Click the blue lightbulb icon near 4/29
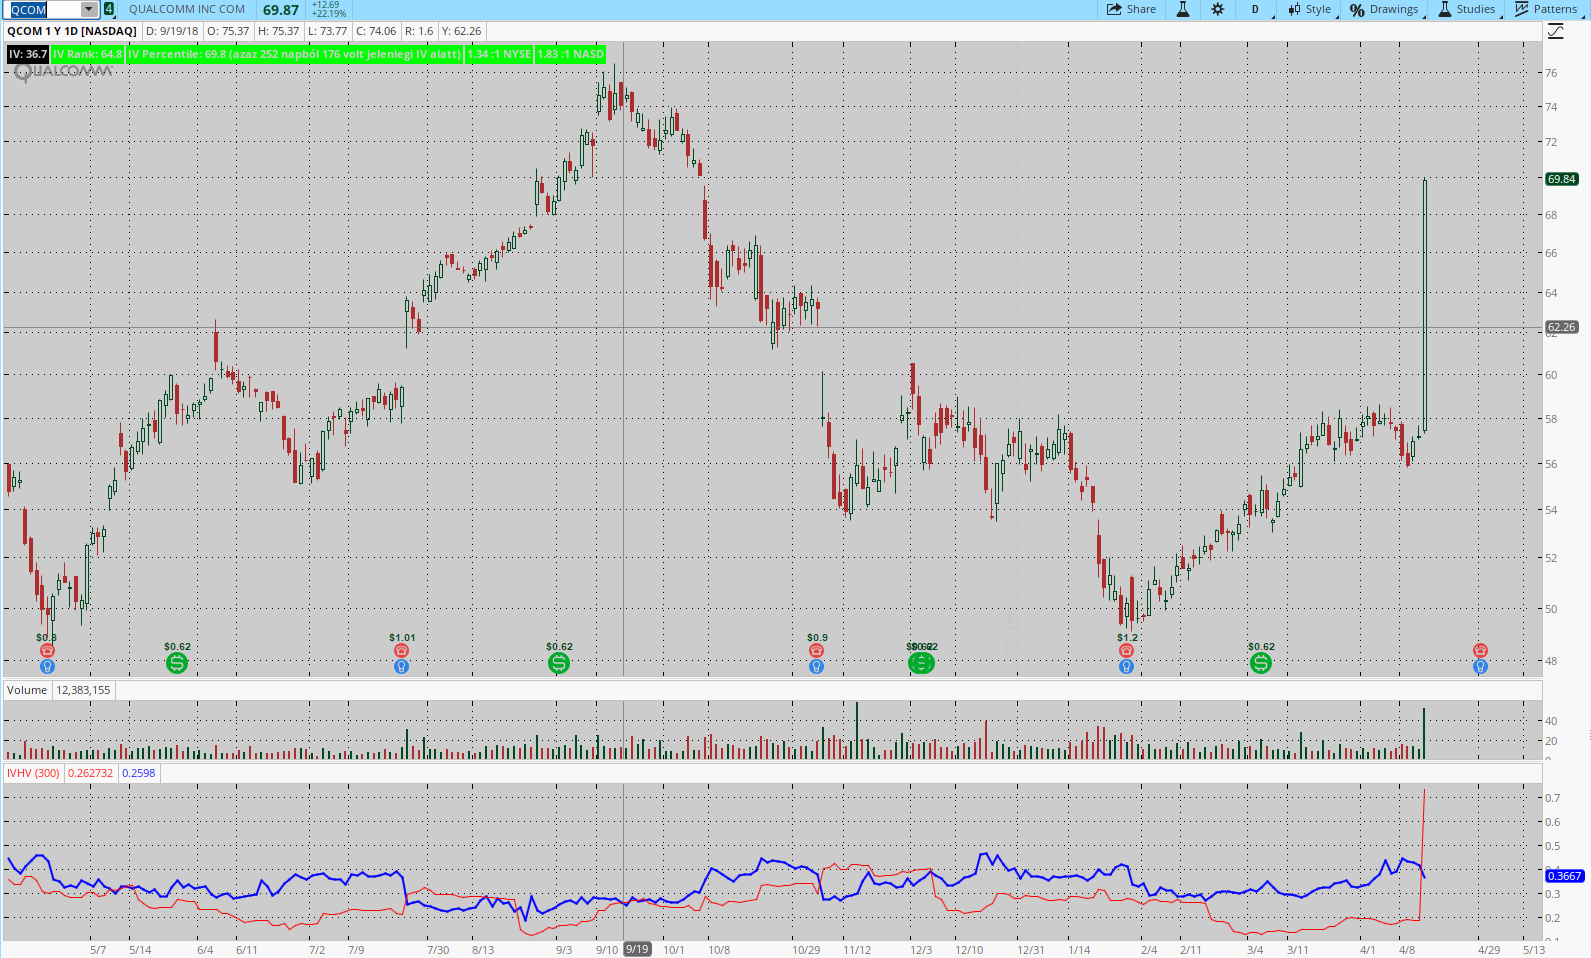This screenshot has height=958, width=1591. [1480, 666]
